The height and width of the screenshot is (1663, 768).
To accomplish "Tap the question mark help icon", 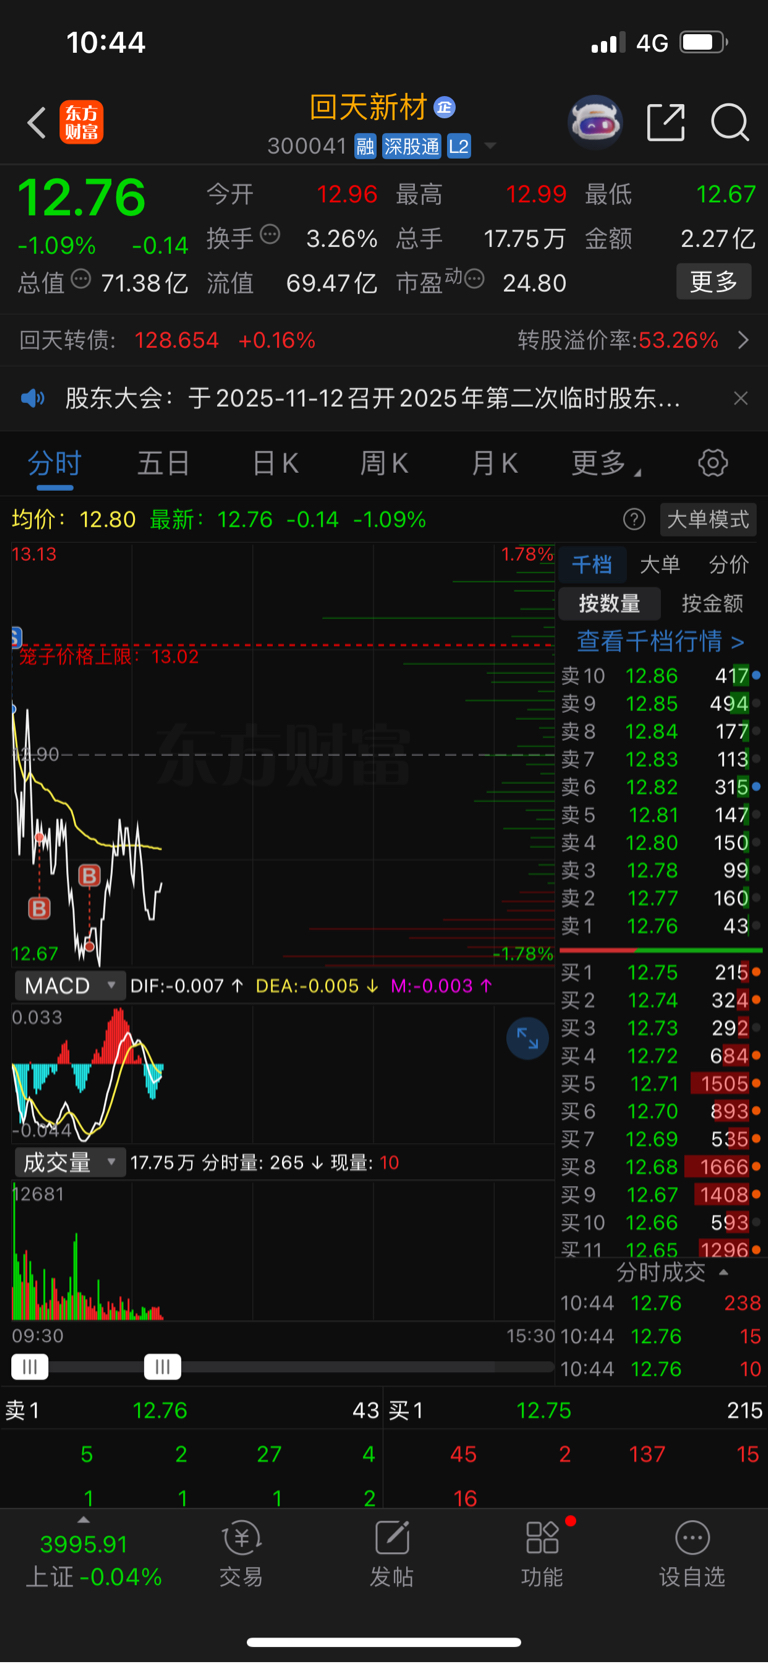I will point(634,519).
